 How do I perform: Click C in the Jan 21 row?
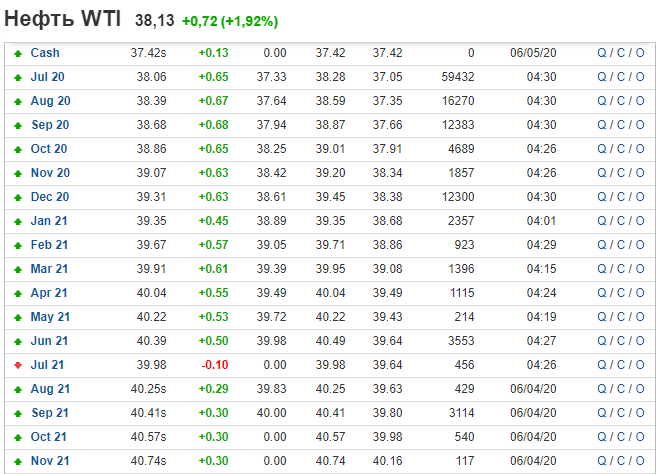coord(621,220)
